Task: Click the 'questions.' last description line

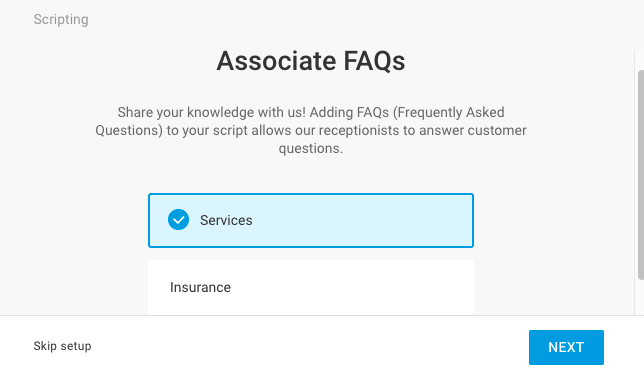Action: (311, 148)
